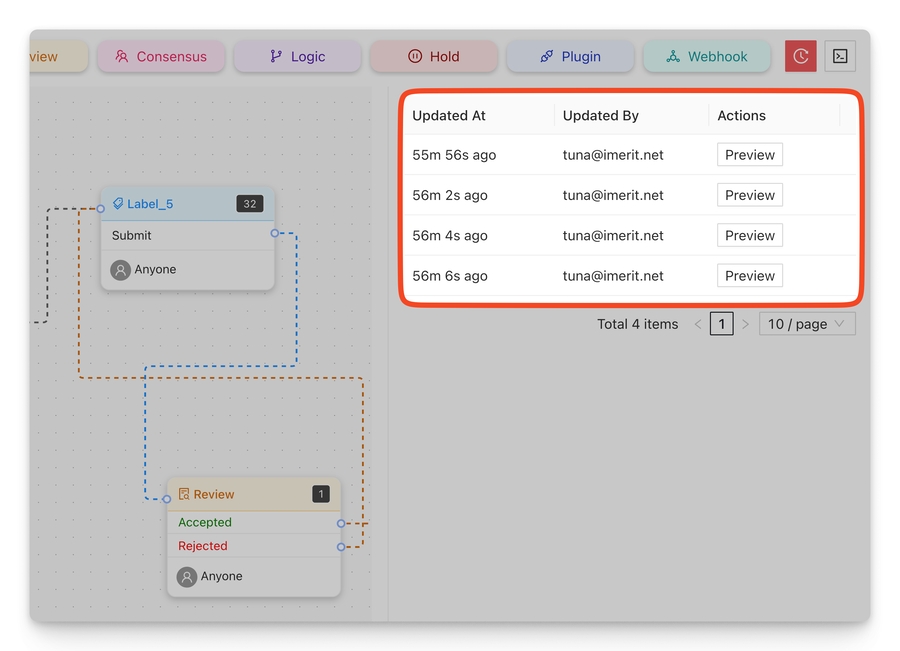Add a Webhook stage from toolbar
The height and width of the screenshot is (651, 900).
706,57
